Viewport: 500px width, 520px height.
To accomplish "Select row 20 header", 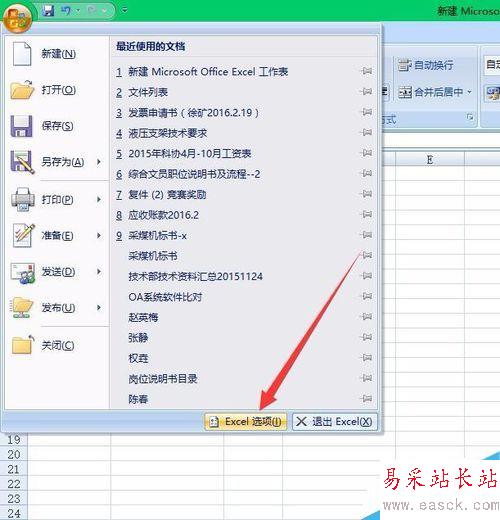I will [x=14, y=455].
